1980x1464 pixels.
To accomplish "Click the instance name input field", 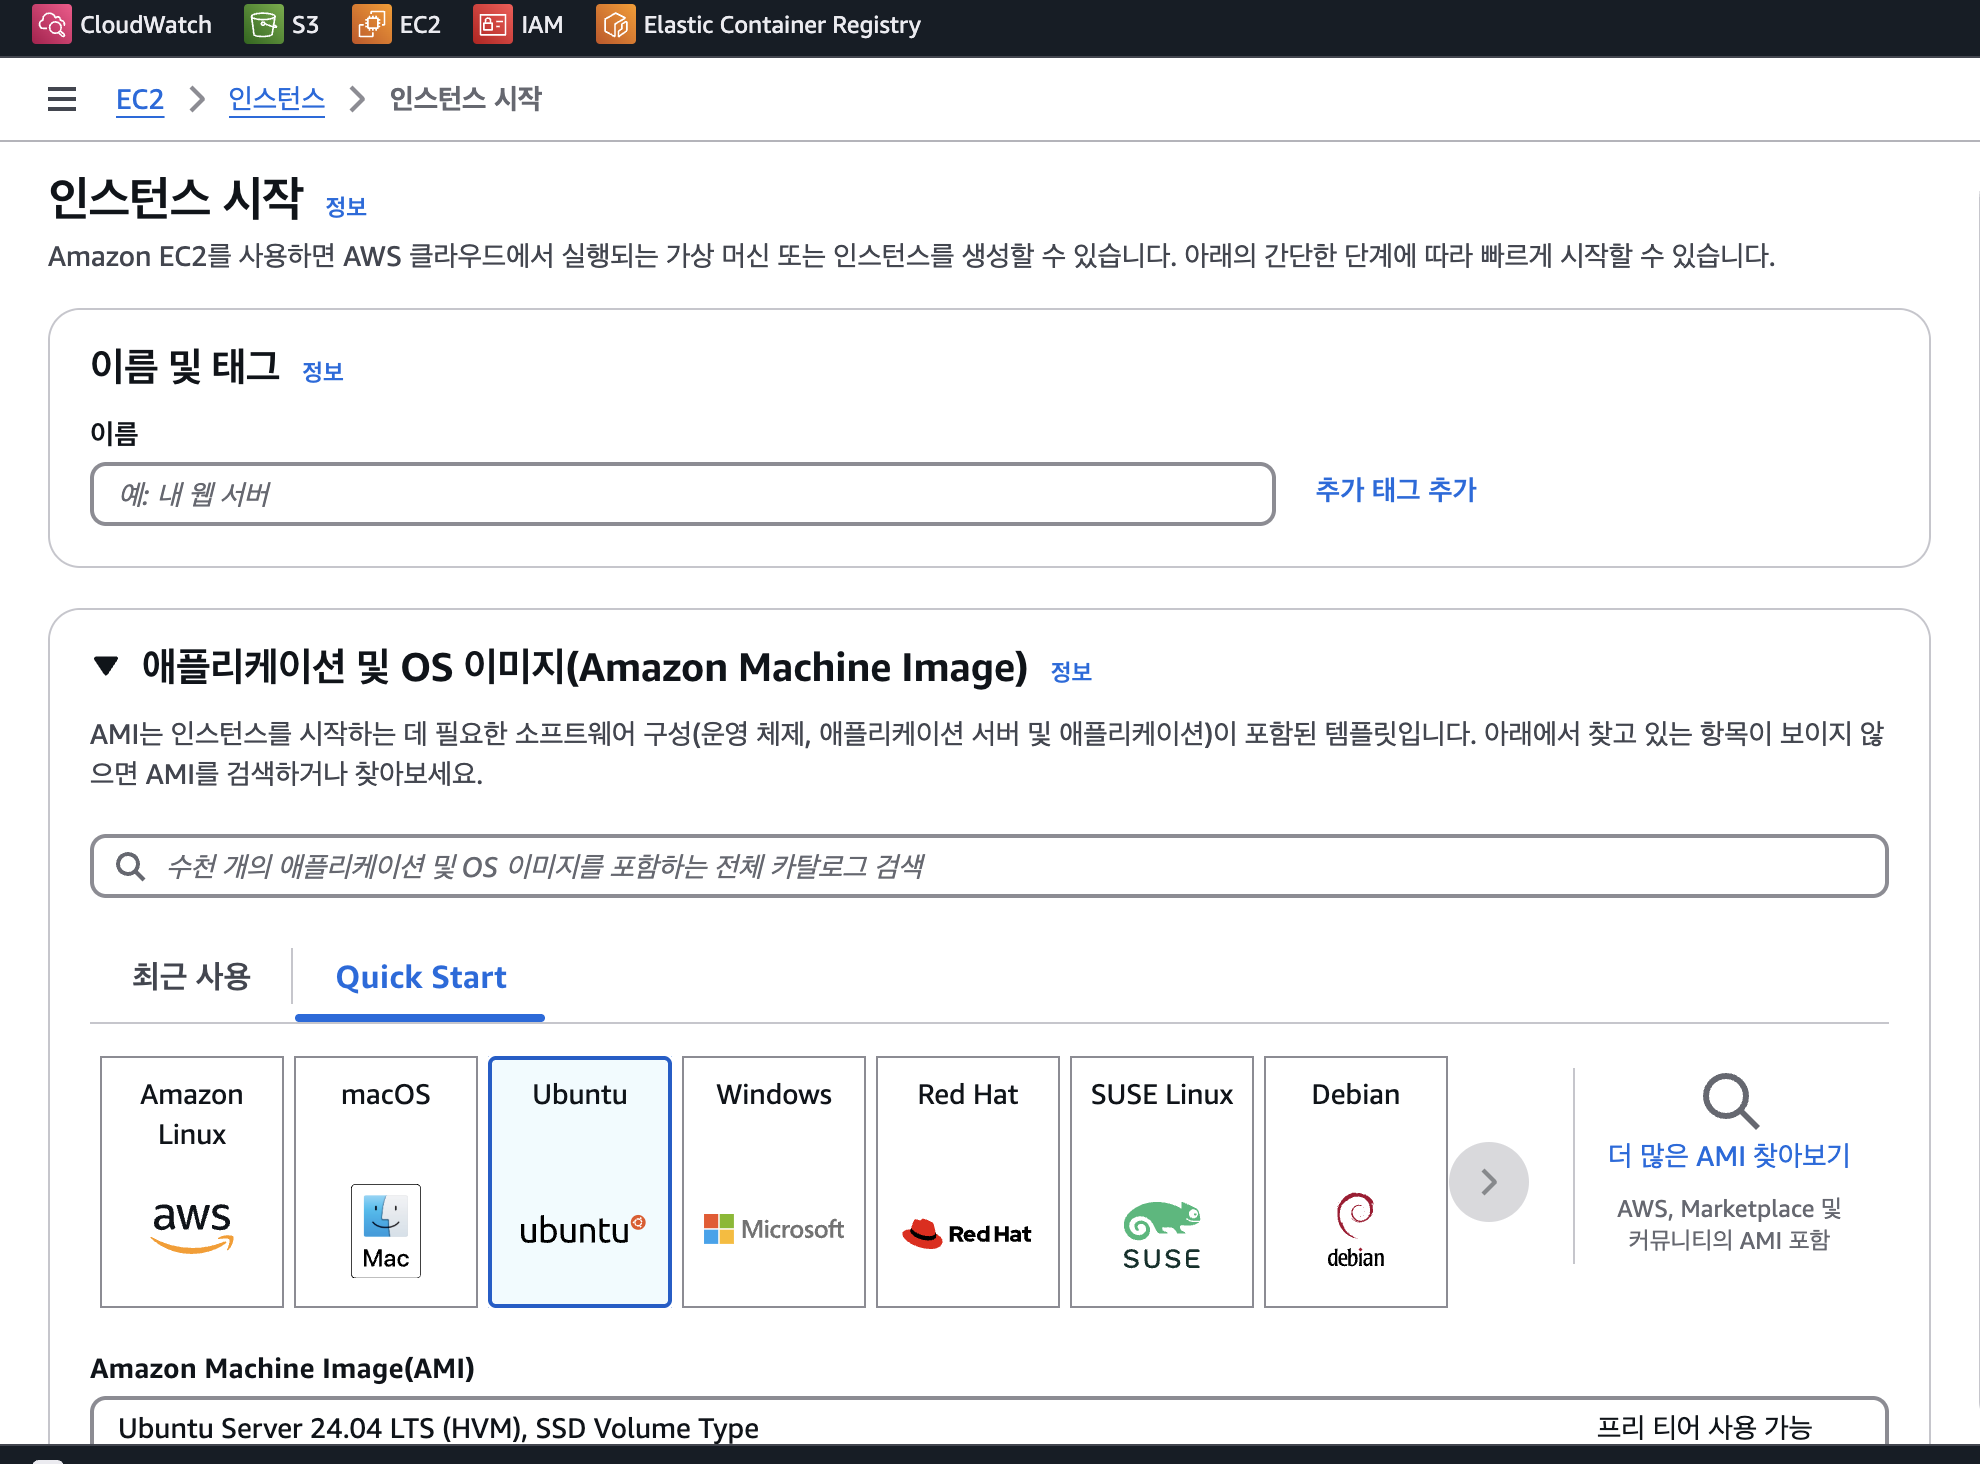I will (x=682, y=494).
